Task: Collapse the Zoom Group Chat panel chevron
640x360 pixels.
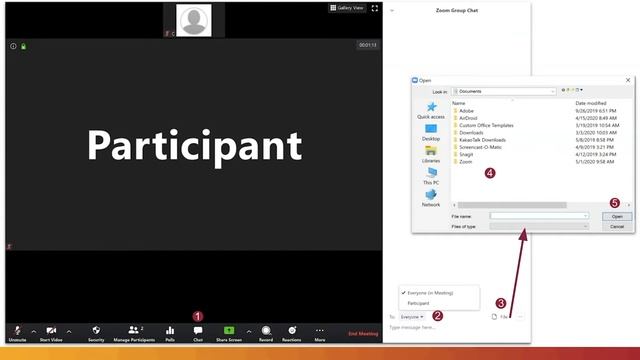Action: click(x=392, y=10)
